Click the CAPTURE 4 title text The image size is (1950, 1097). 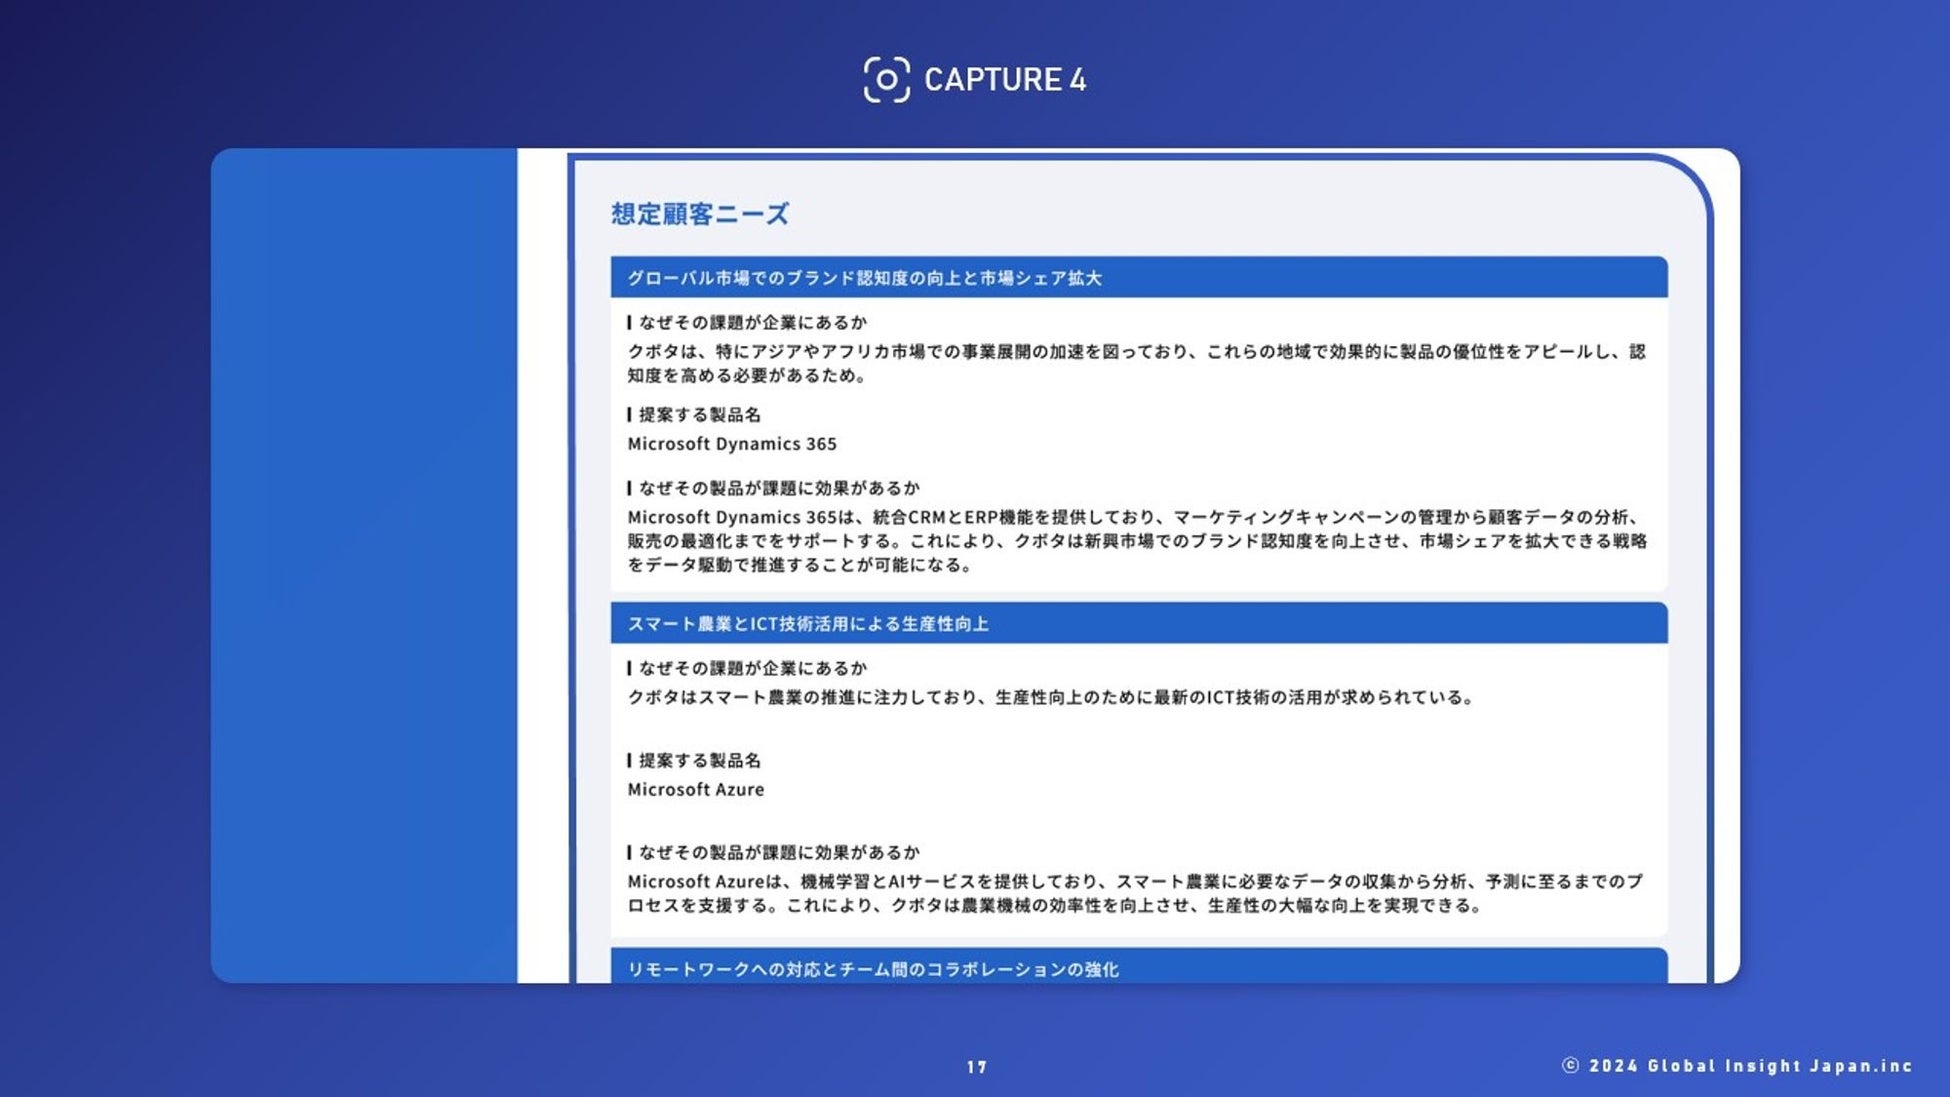tap(1004, 80)
